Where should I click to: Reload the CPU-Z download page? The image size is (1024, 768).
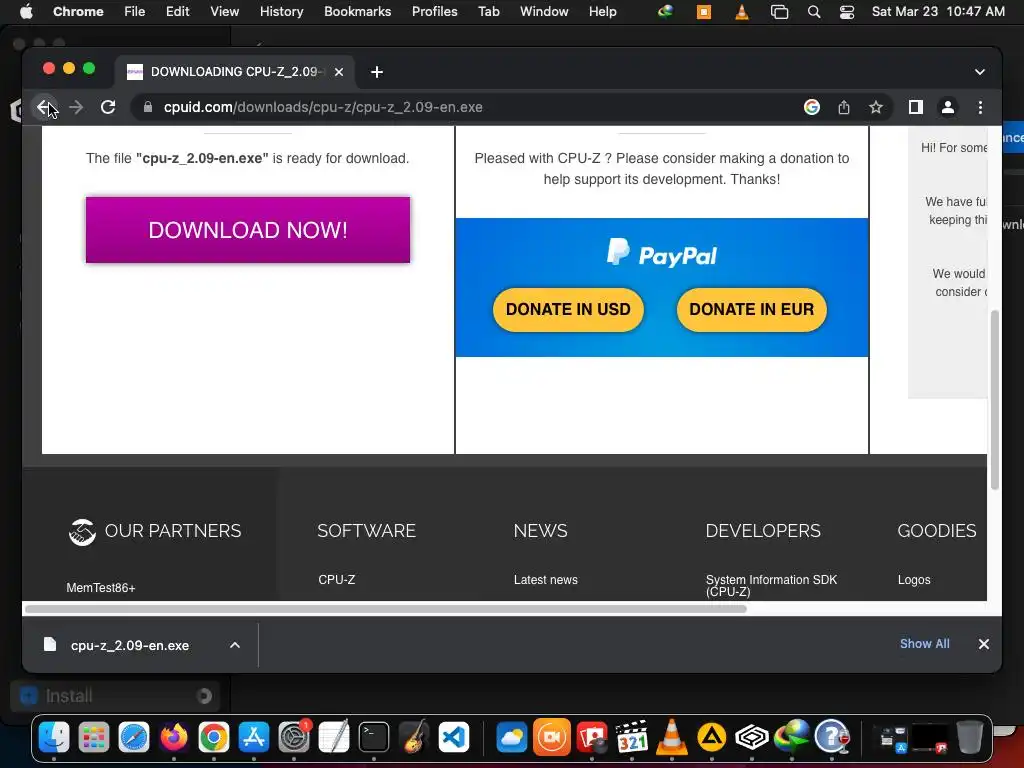coord(108,107)
